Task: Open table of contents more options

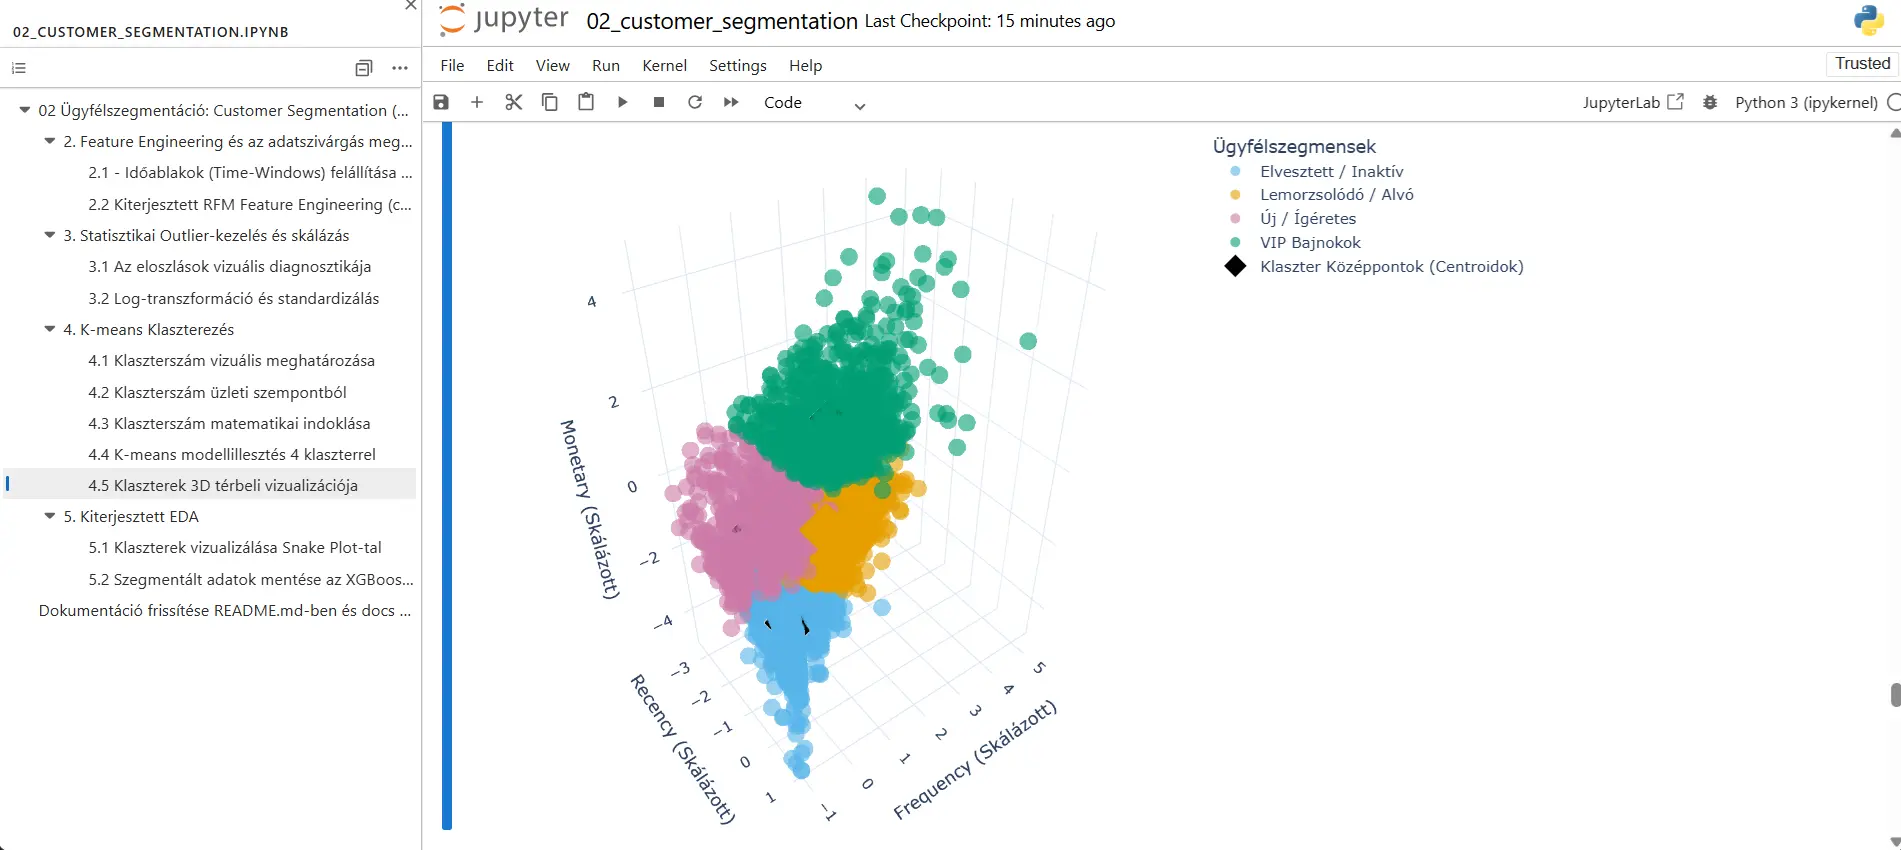Action: (x=400, y=68)
